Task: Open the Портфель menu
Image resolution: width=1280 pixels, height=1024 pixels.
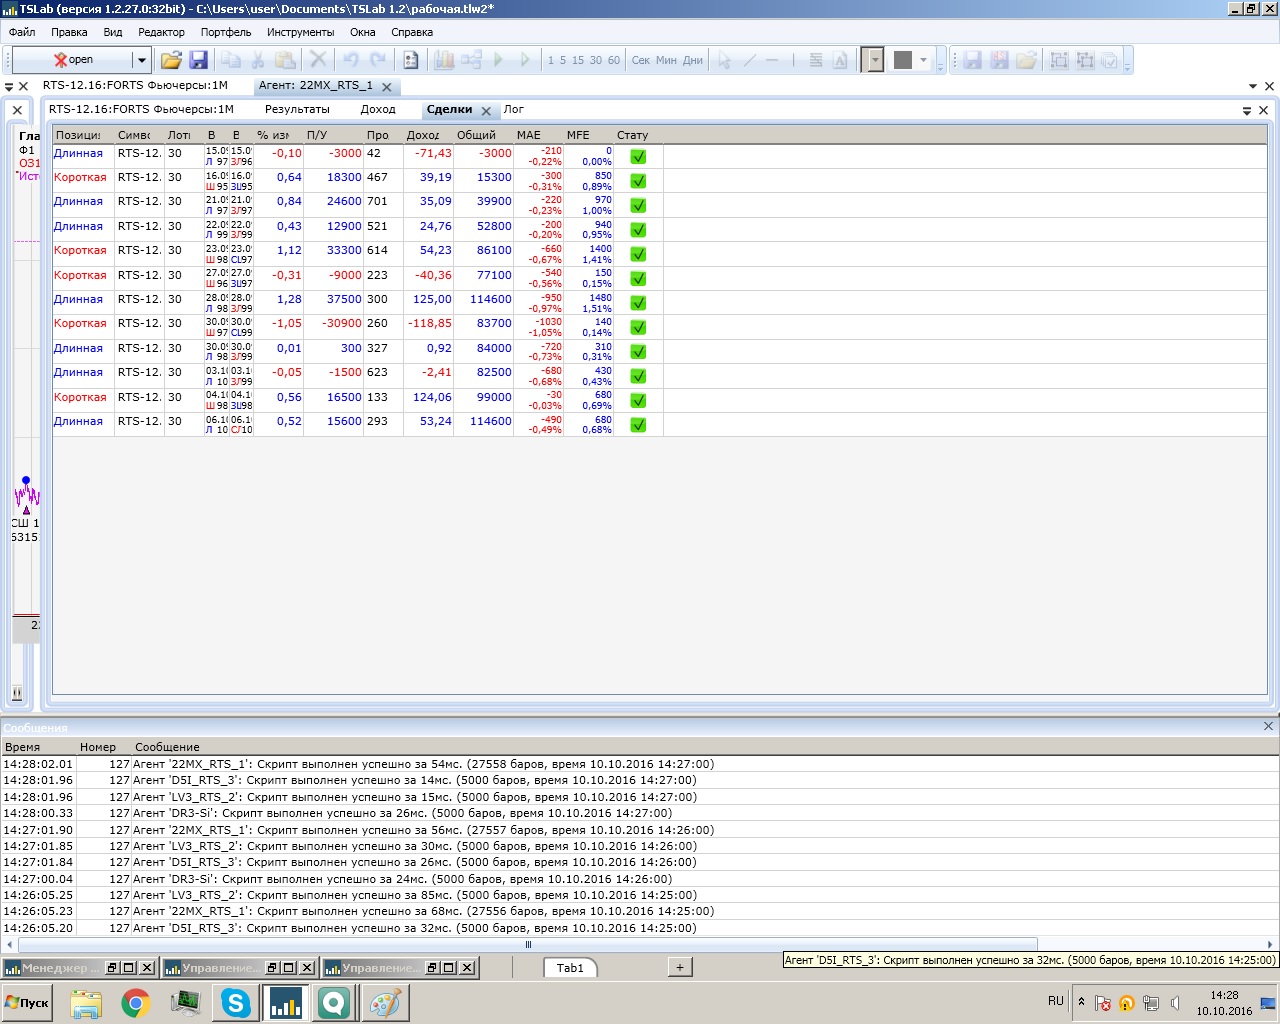Action: [x=226, y=32]
